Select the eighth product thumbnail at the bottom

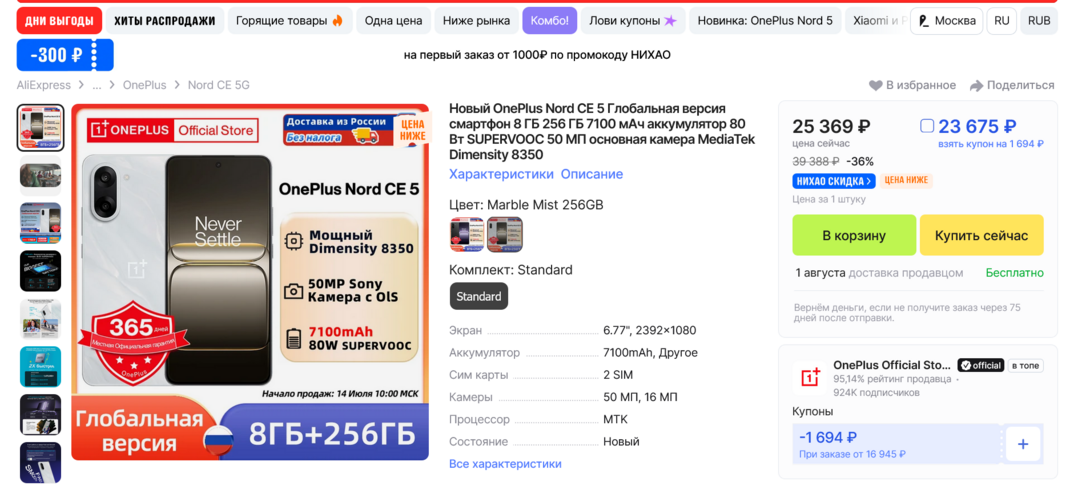coord(40,463)
